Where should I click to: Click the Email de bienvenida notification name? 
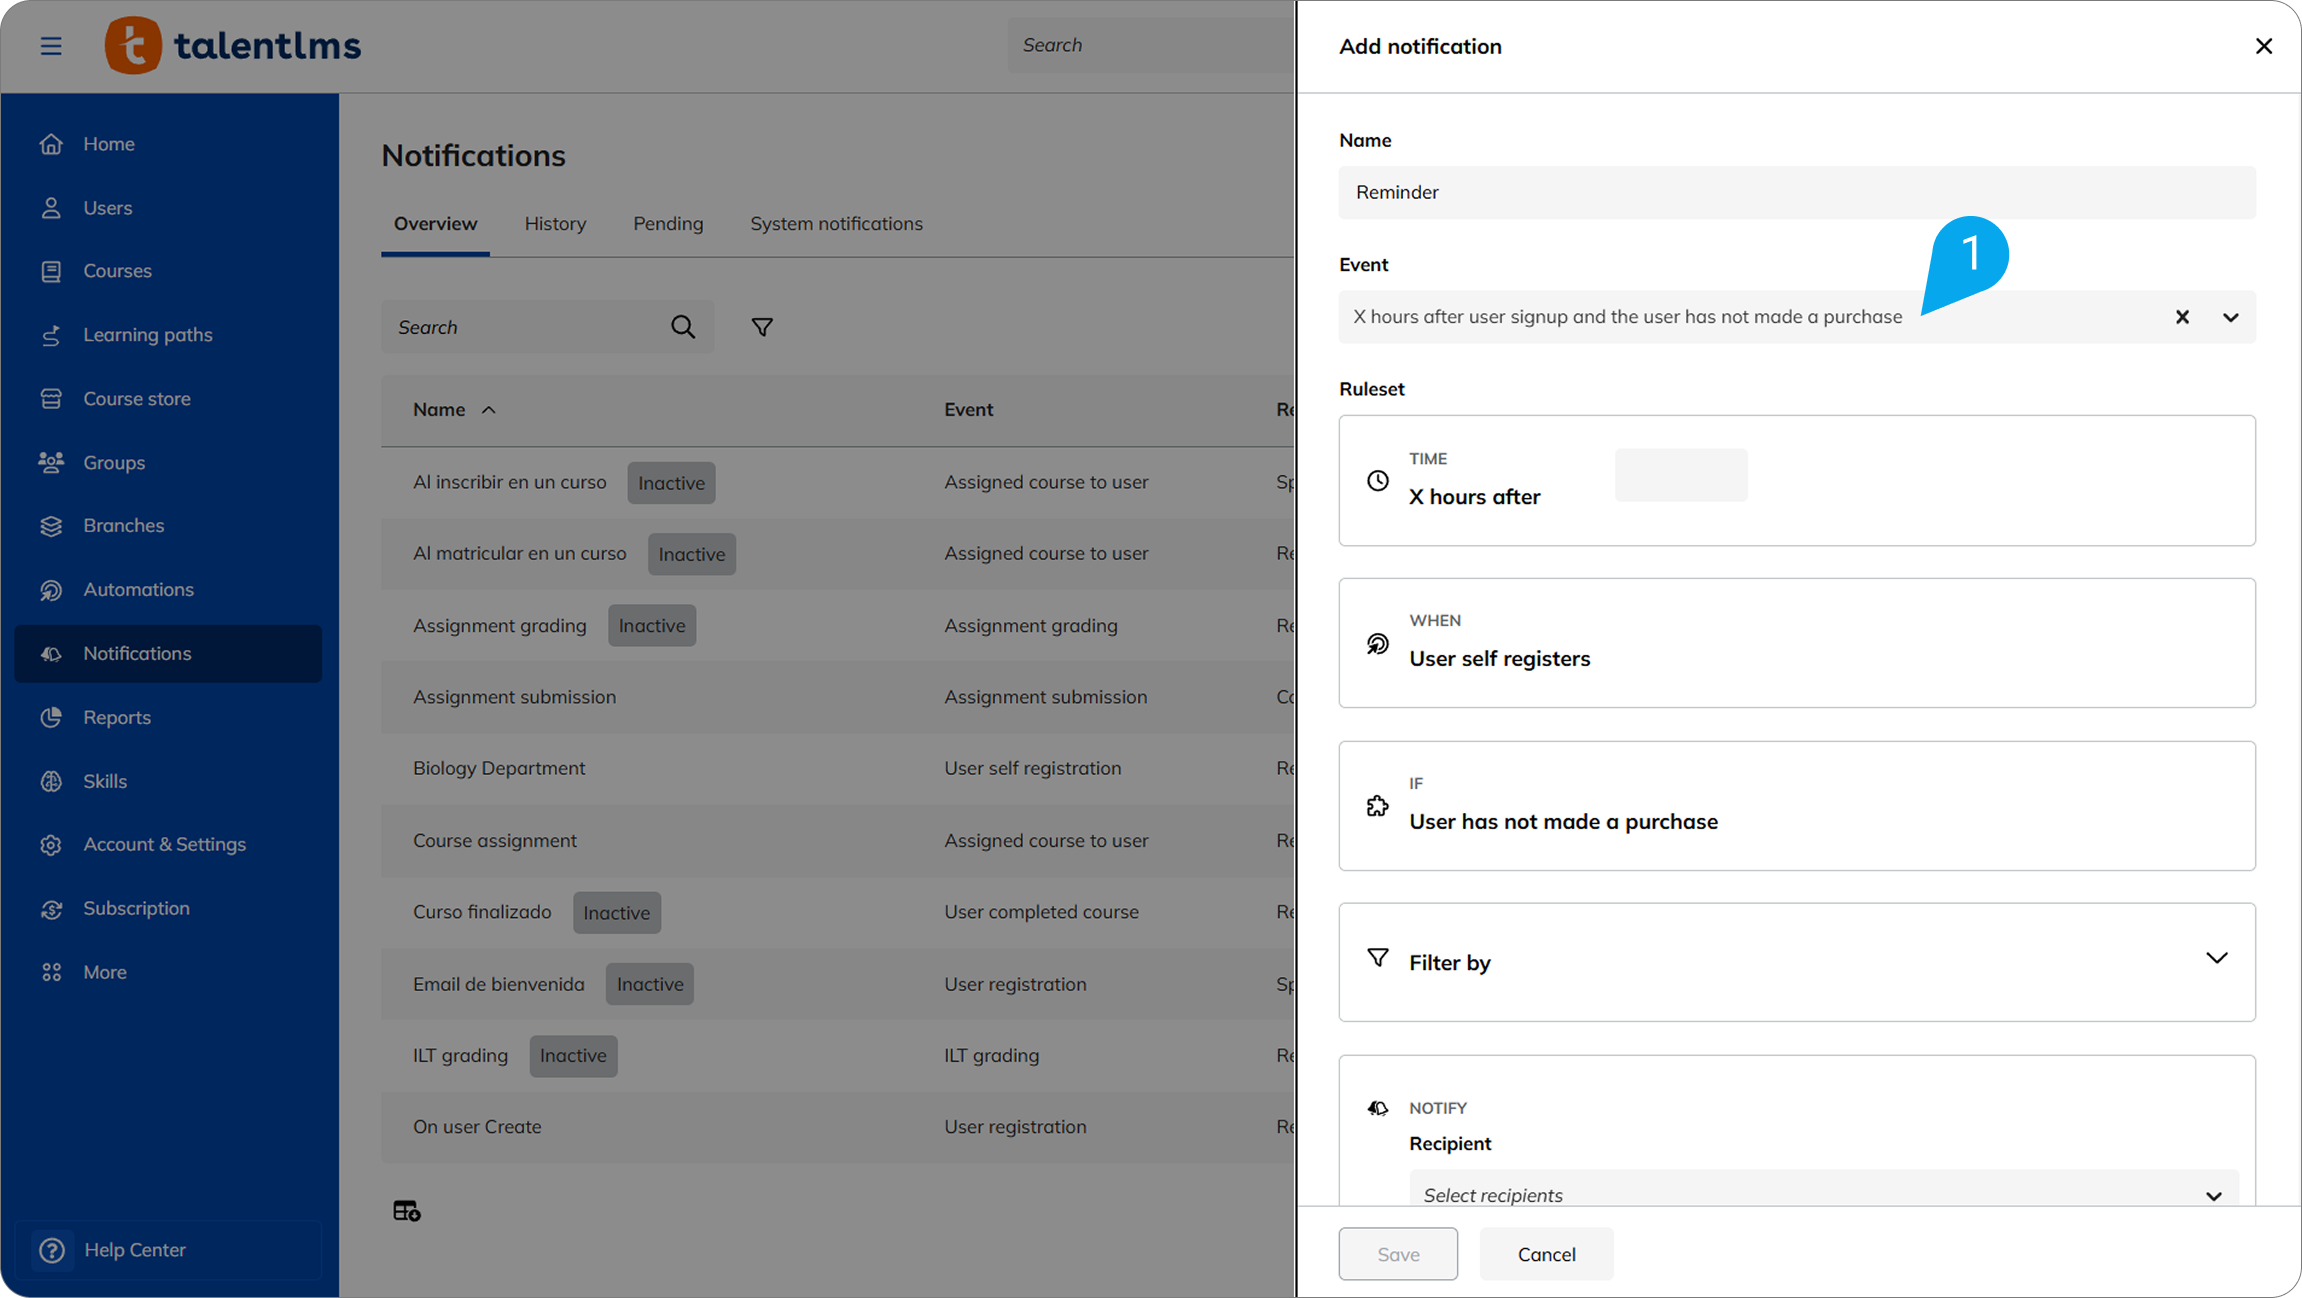pyautogui.click(x=498, y=984)
